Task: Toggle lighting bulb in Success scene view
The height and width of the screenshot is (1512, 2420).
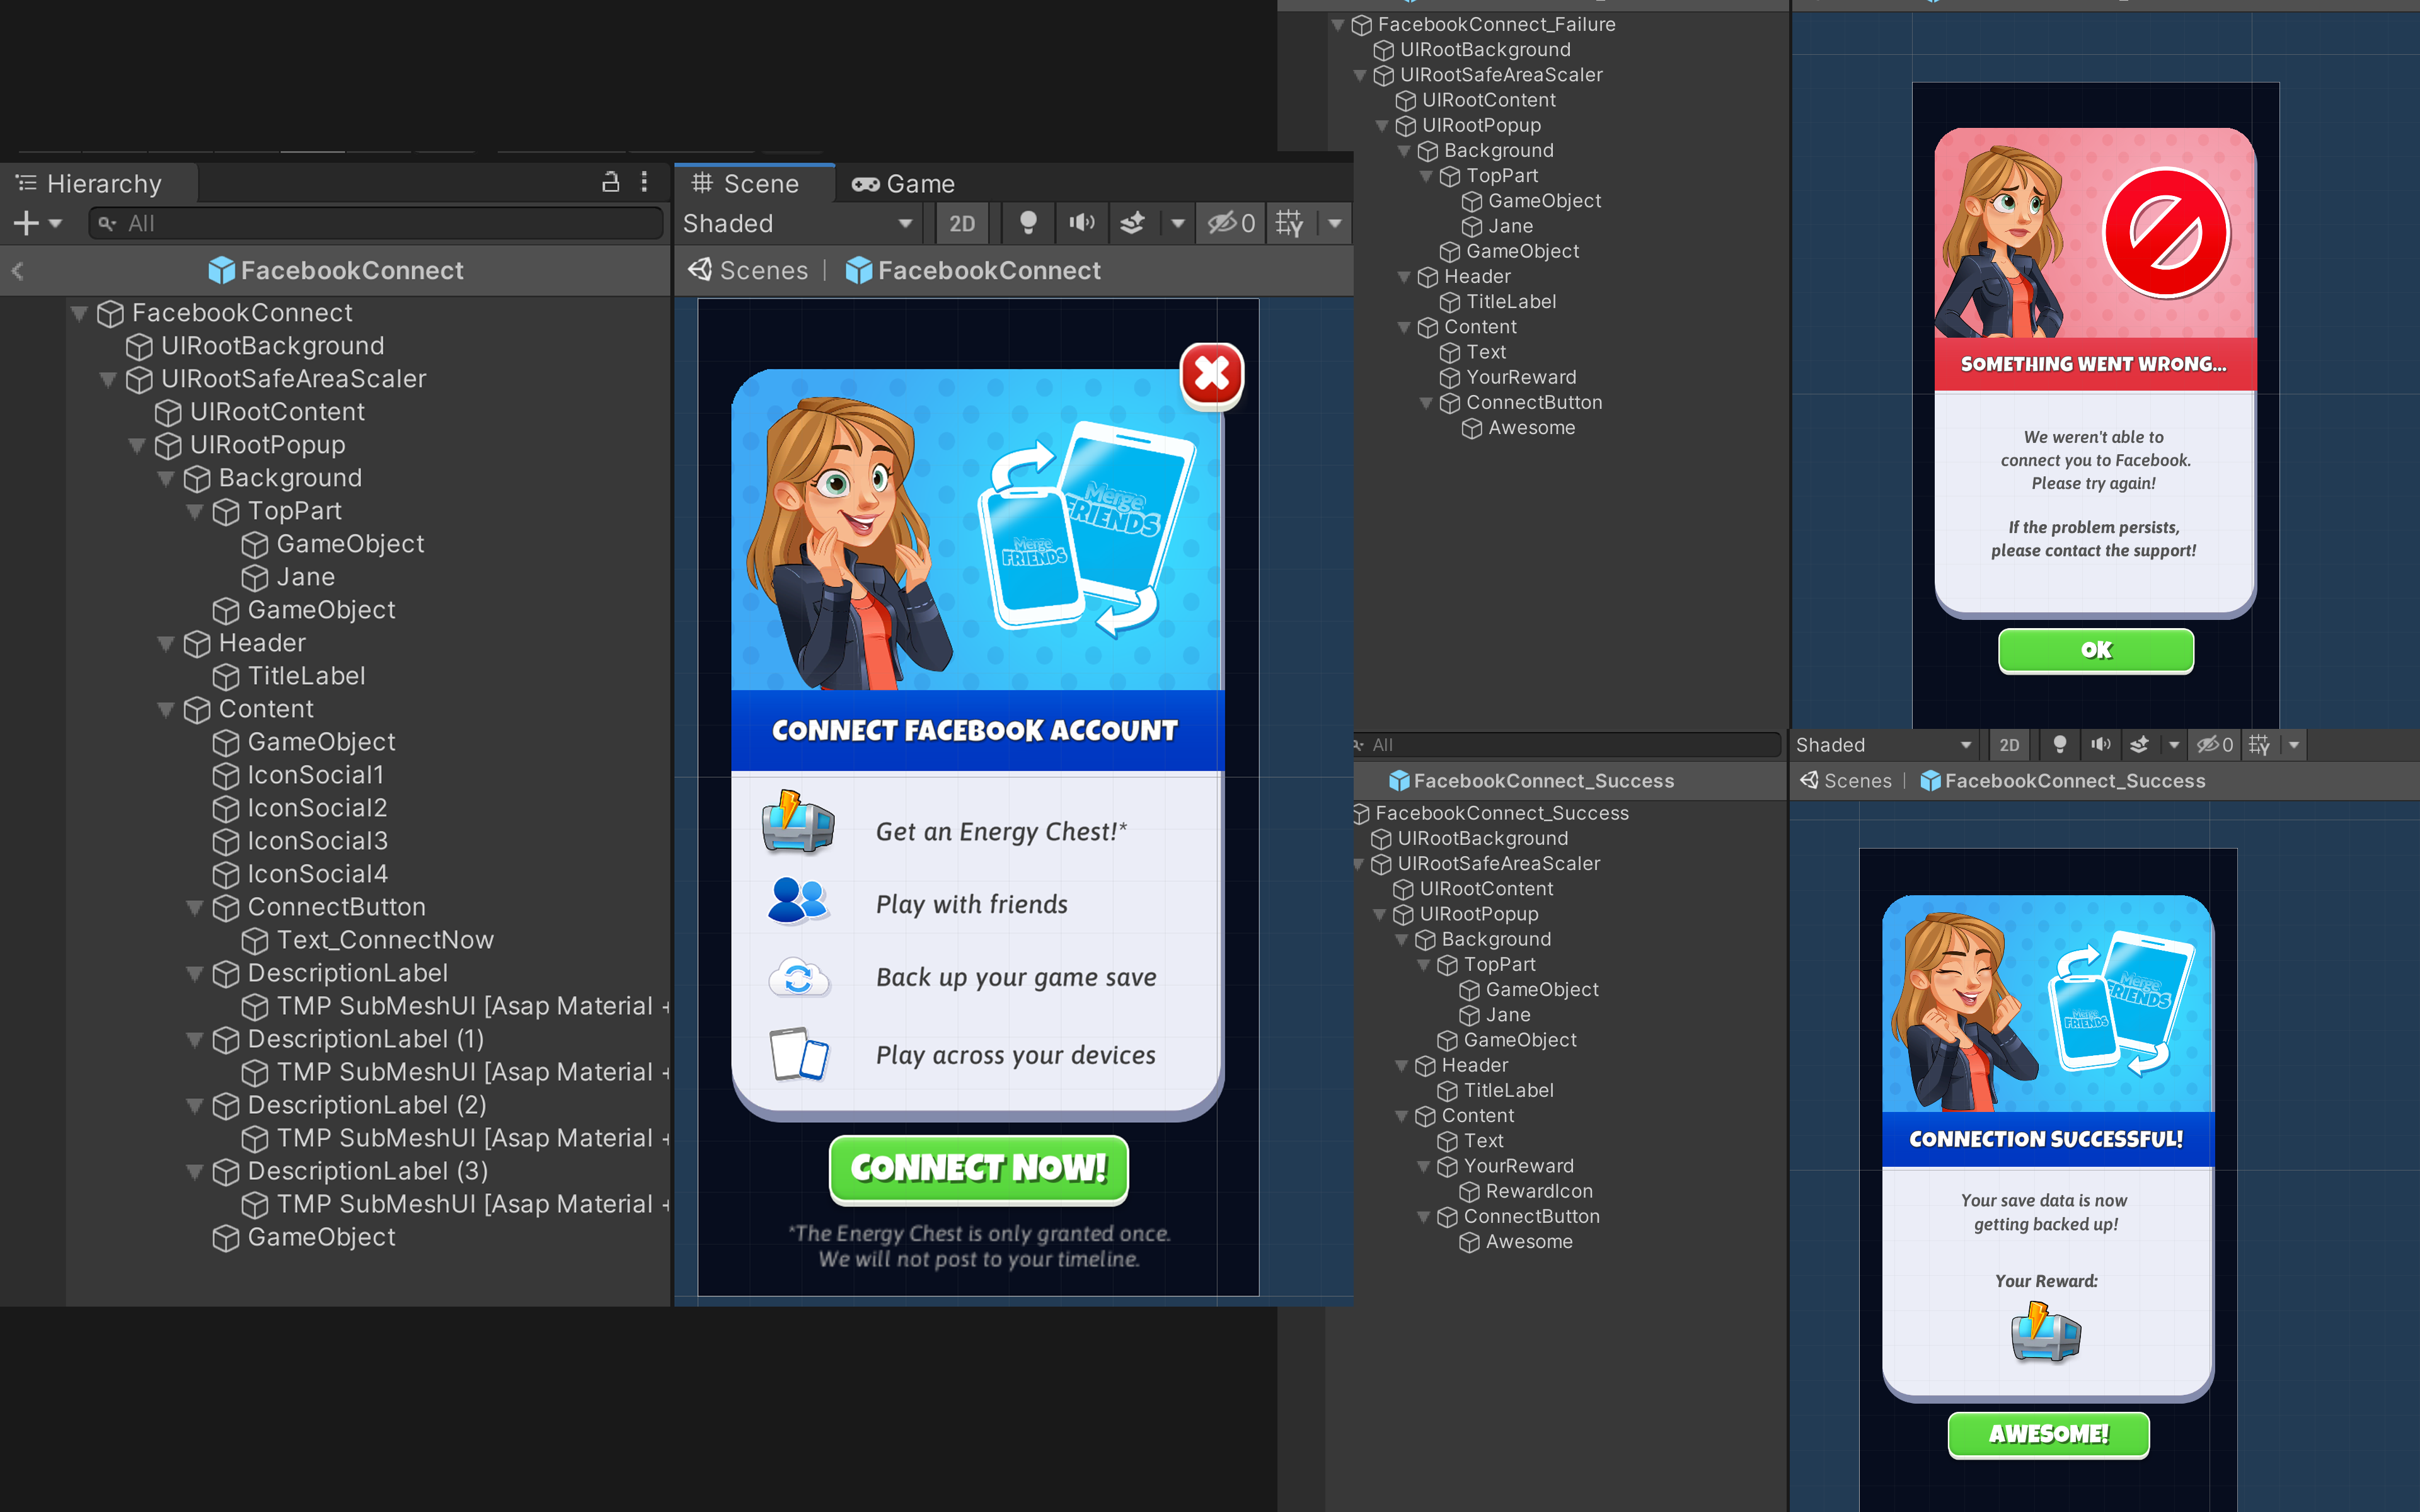Action: point(2059,745)
